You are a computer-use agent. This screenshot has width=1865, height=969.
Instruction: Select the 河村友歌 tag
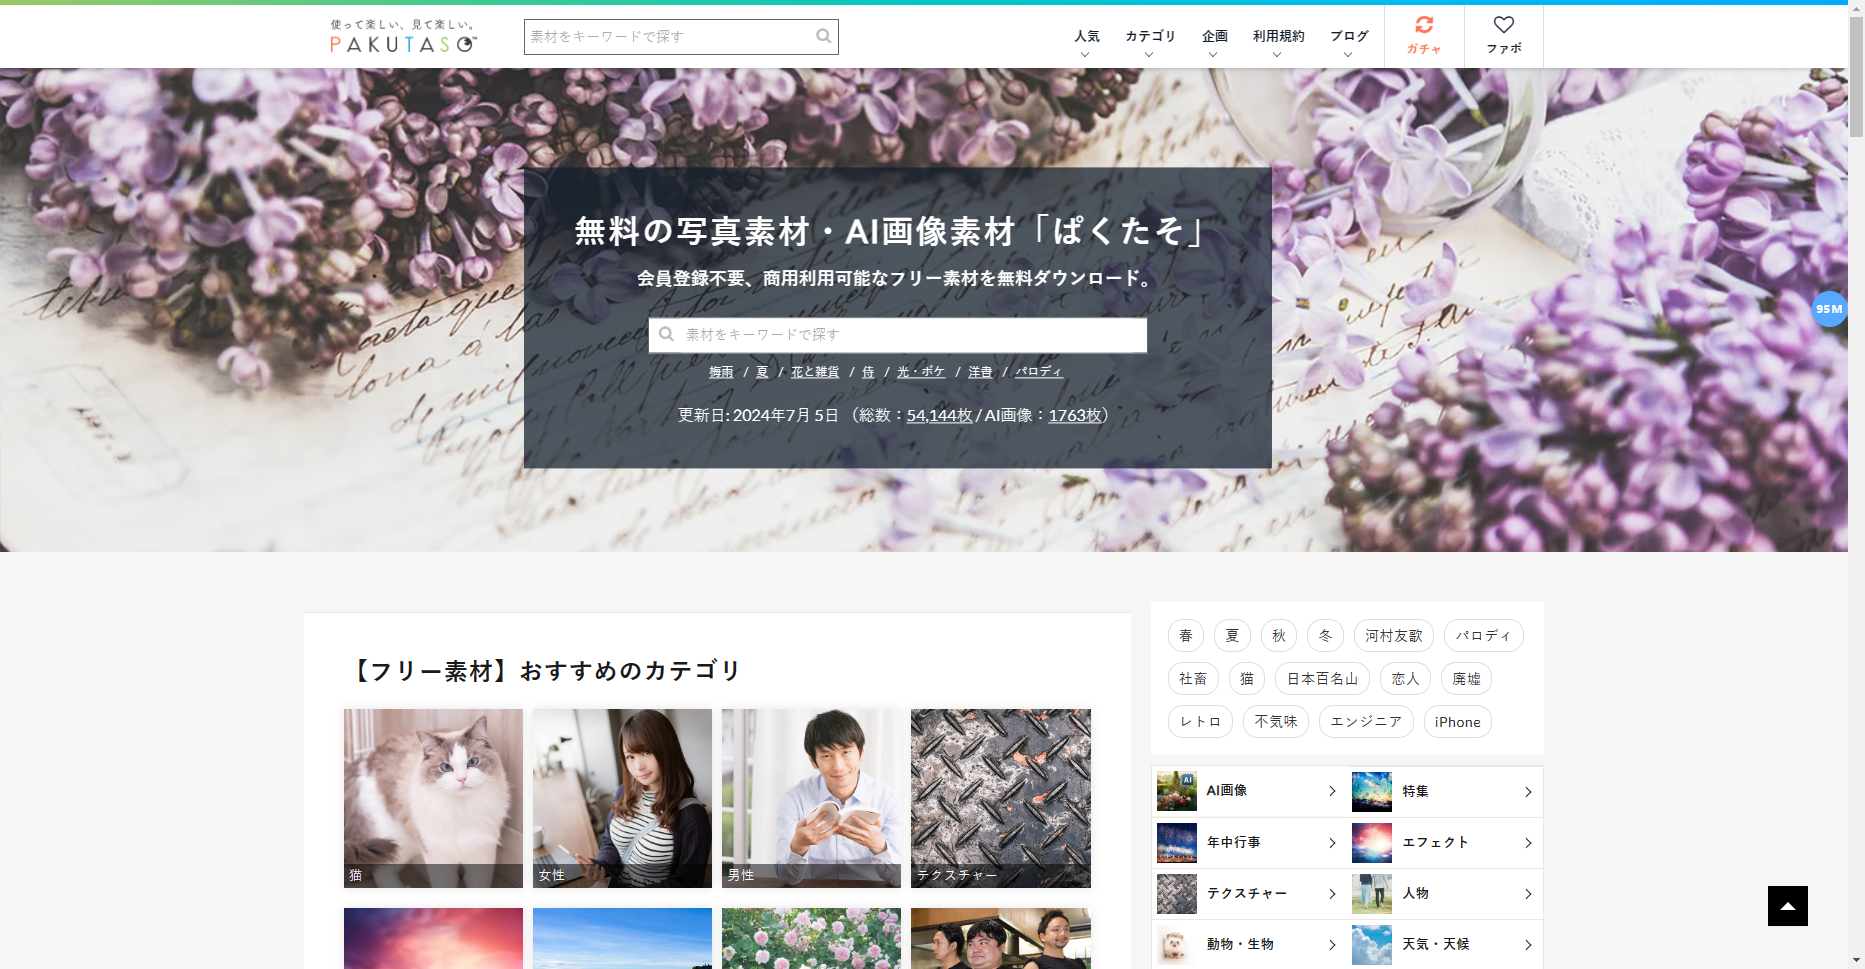click(x=1394, y=636)
